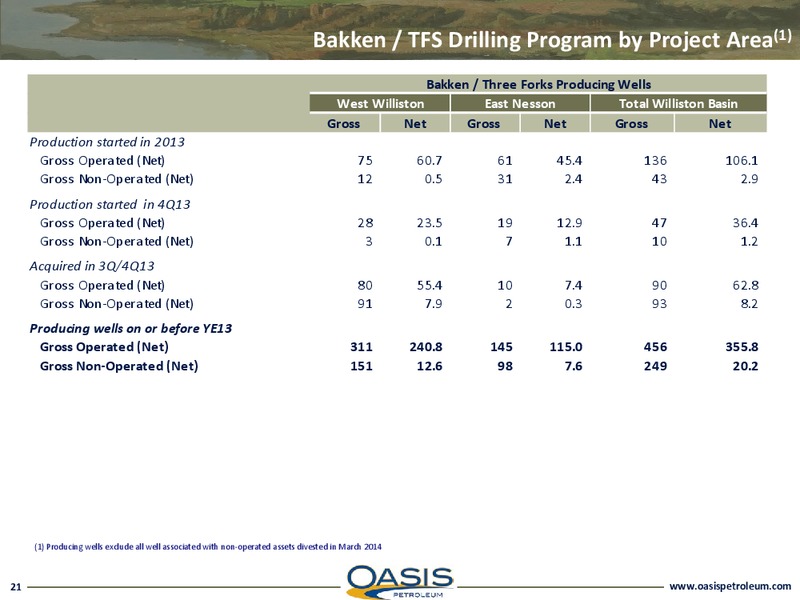
Task: Select the bold value 12.6
Action: tap(430, 366)
